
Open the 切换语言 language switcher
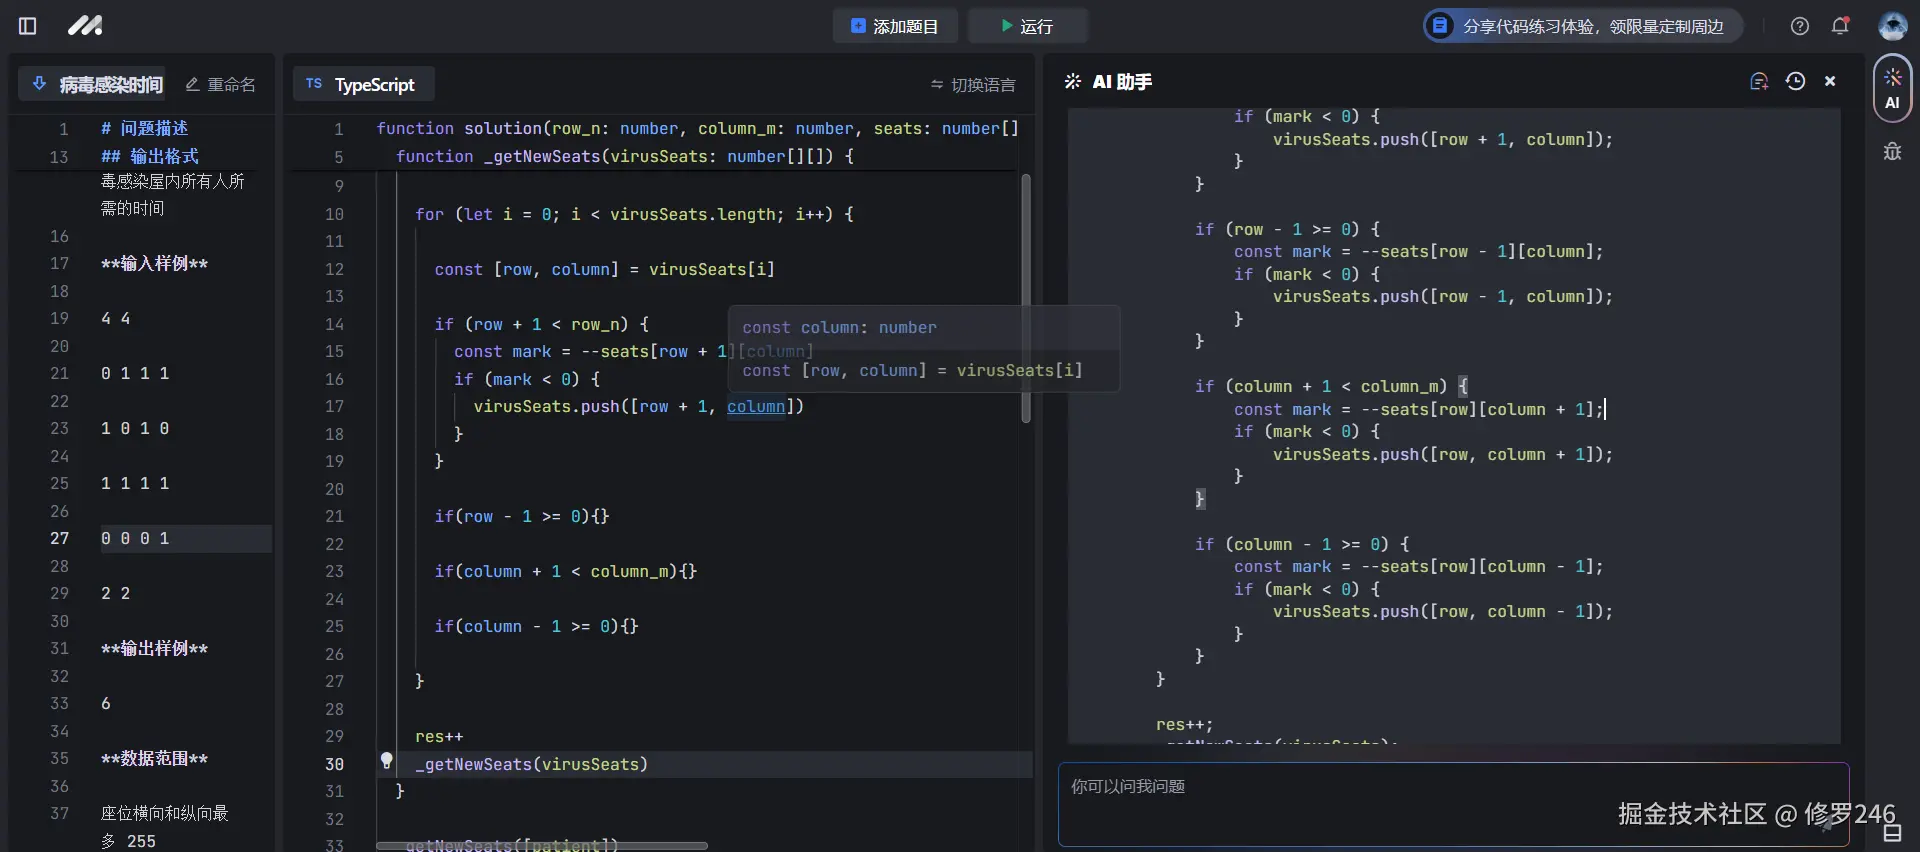[x=973, y=85]
